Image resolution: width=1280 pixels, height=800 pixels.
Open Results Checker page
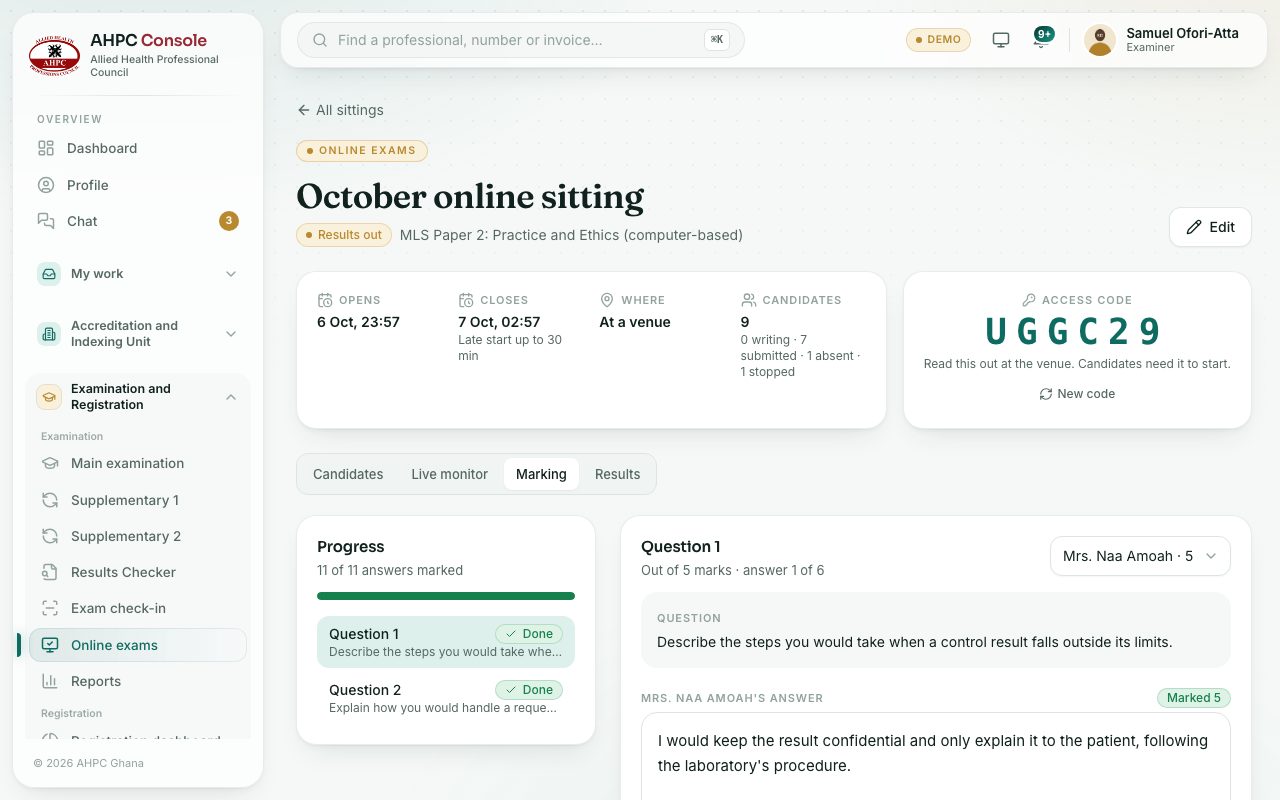click(x=138, y=572)
